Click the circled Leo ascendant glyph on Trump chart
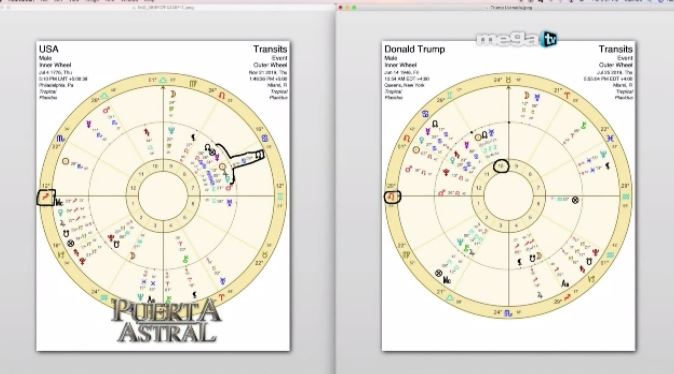The width and height of the screenshot is (674, 374). pos(392,197)
